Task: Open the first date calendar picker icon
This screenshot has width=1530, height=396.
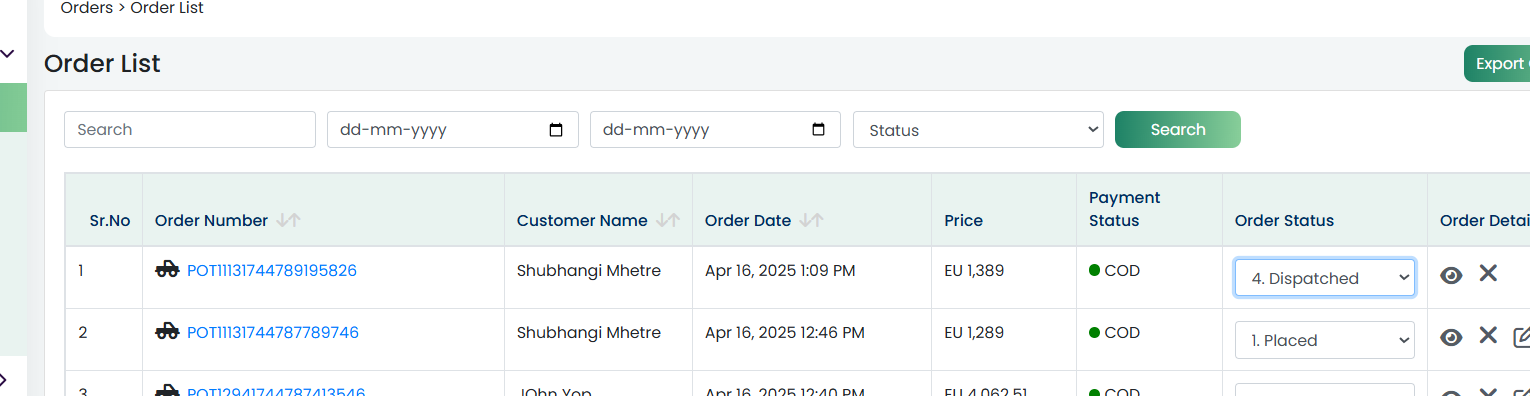Action: pyautogui.click(x=557, y=130)
